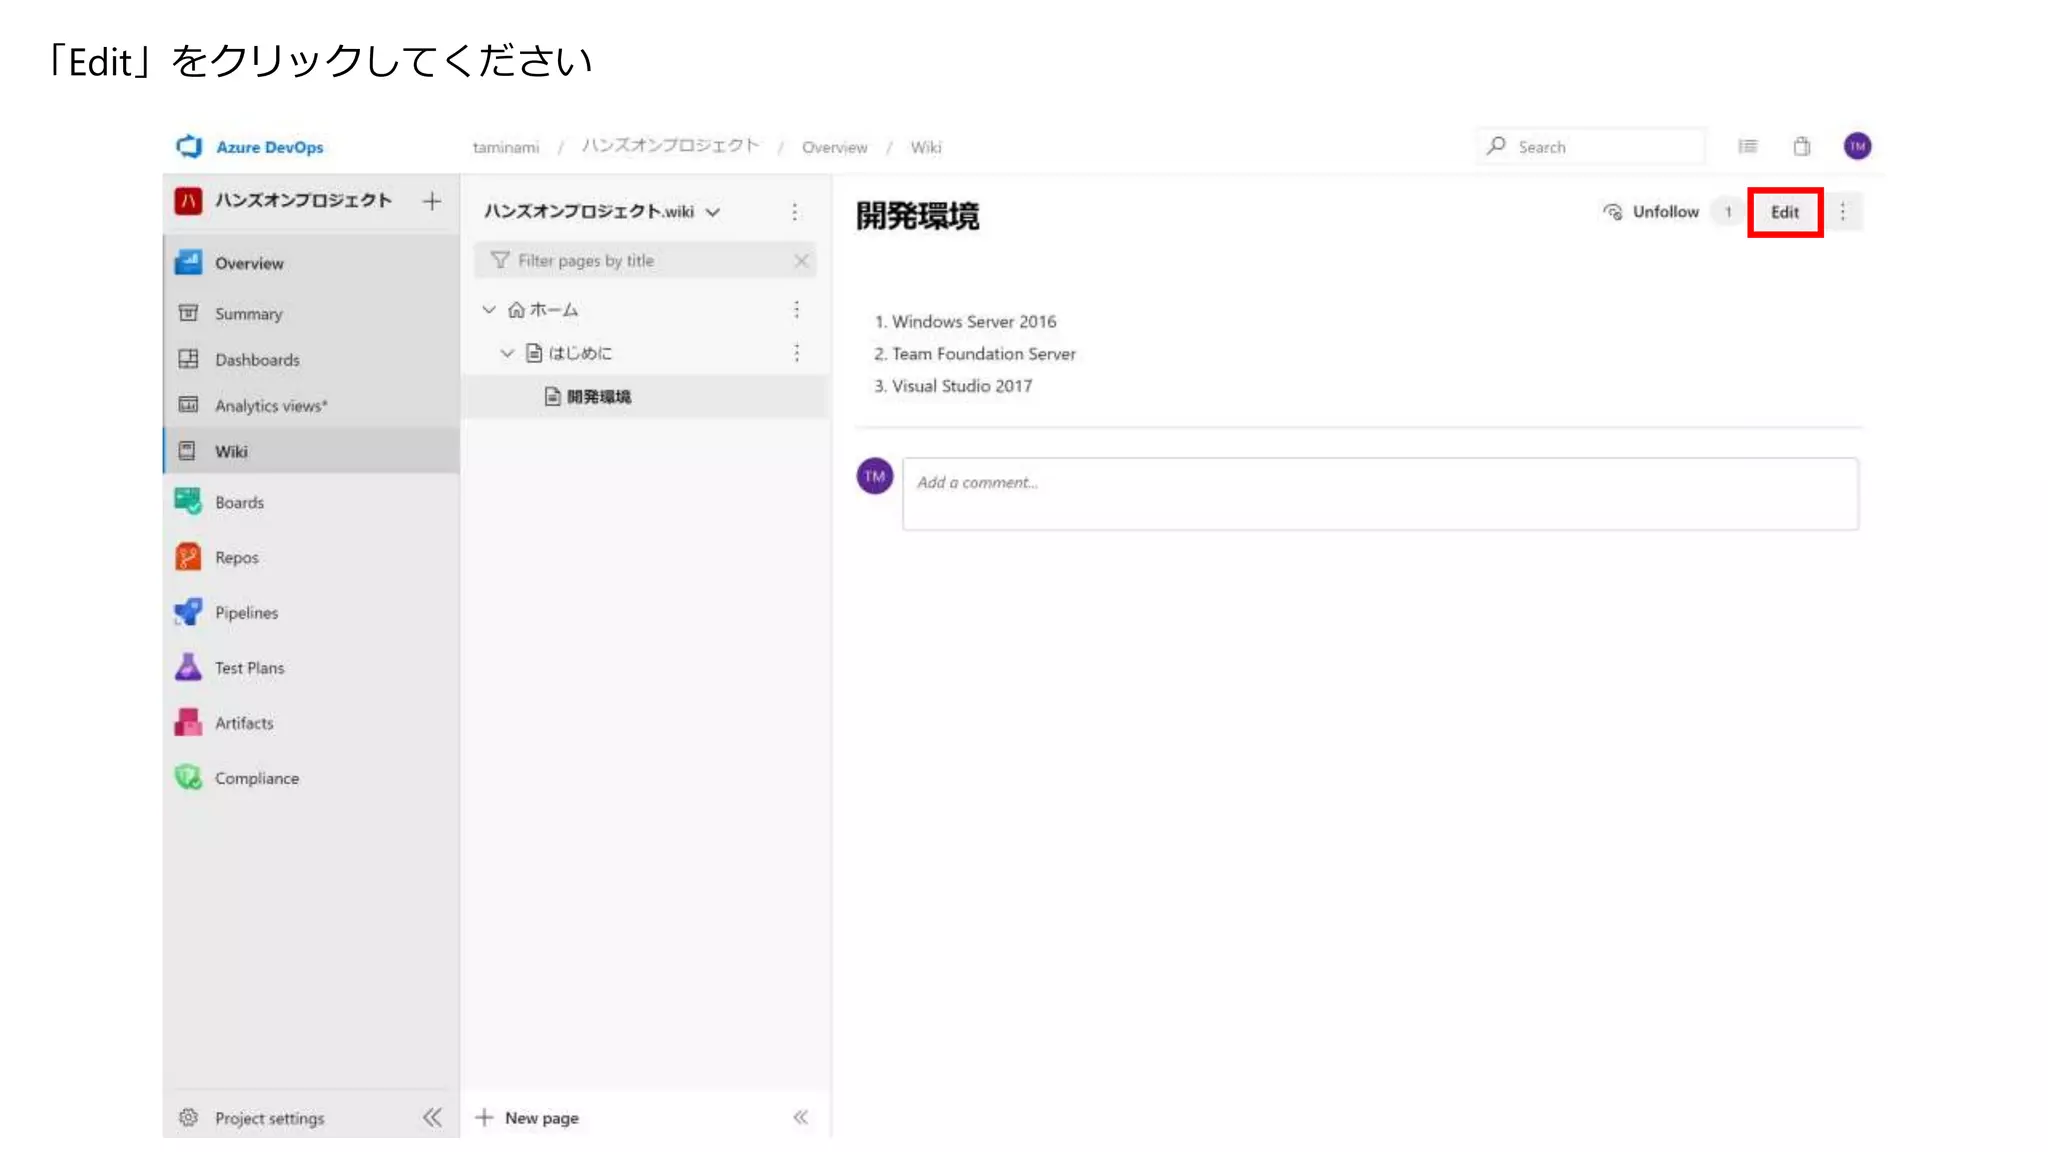
Task: Open the Compliance shield icon
Action: coord(188,777)
